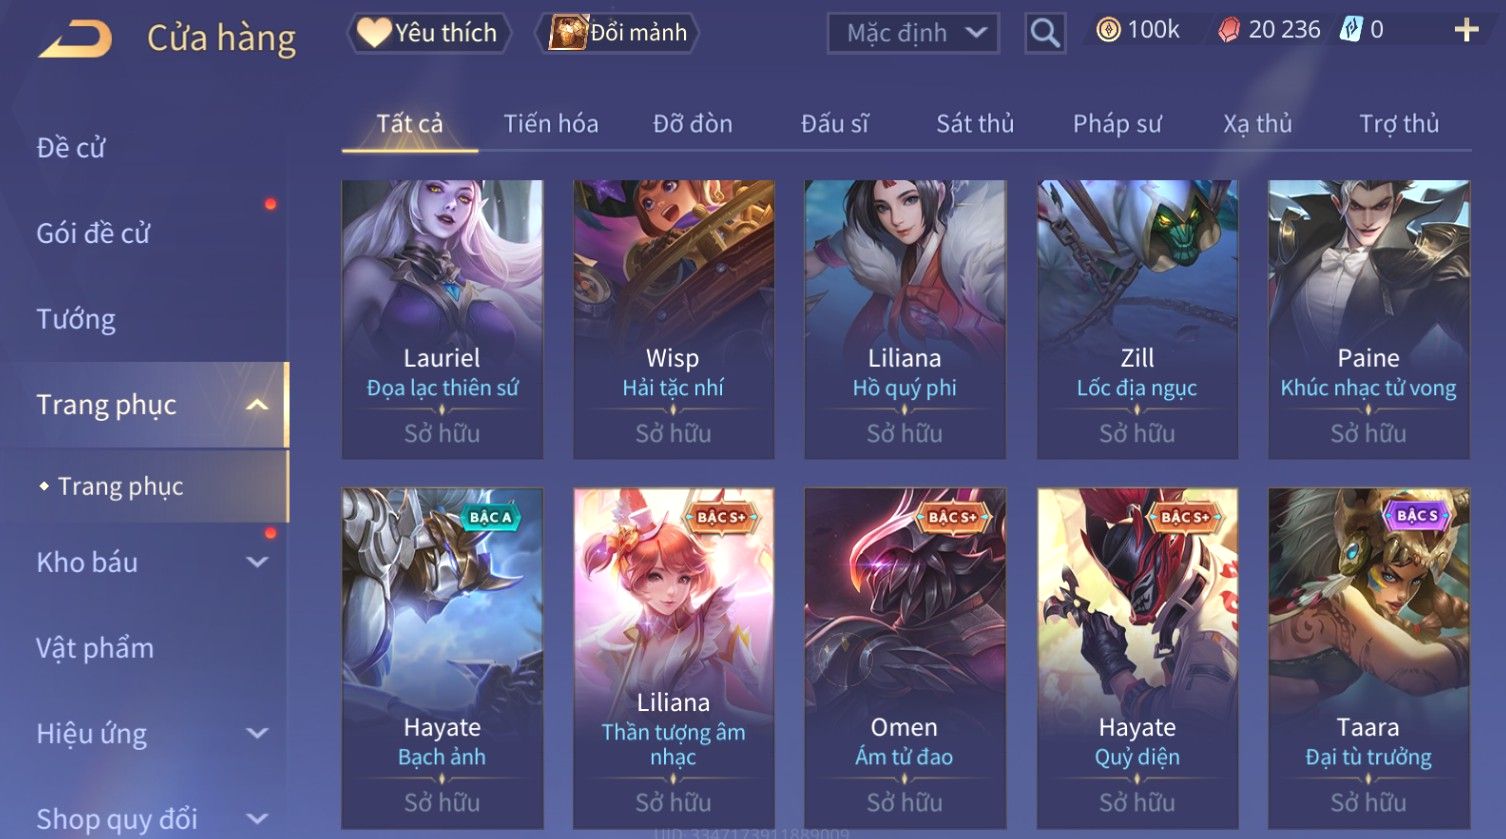This screenshot has height=839, width=1506.
Task: Select the Tiến hóa tab
Action: [551, 124]
